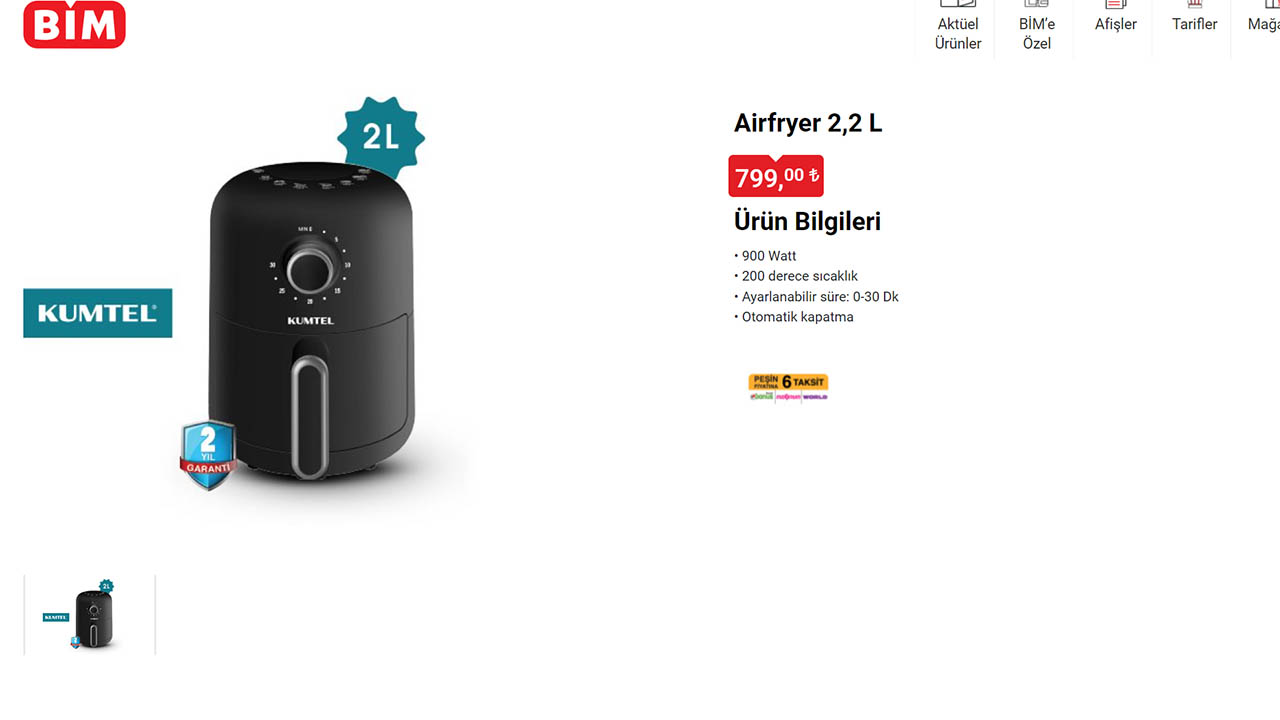Click the Airfryer 2,2 L title
The height and width of the screenshot is (720, 1280).
(x=808, y=123)
